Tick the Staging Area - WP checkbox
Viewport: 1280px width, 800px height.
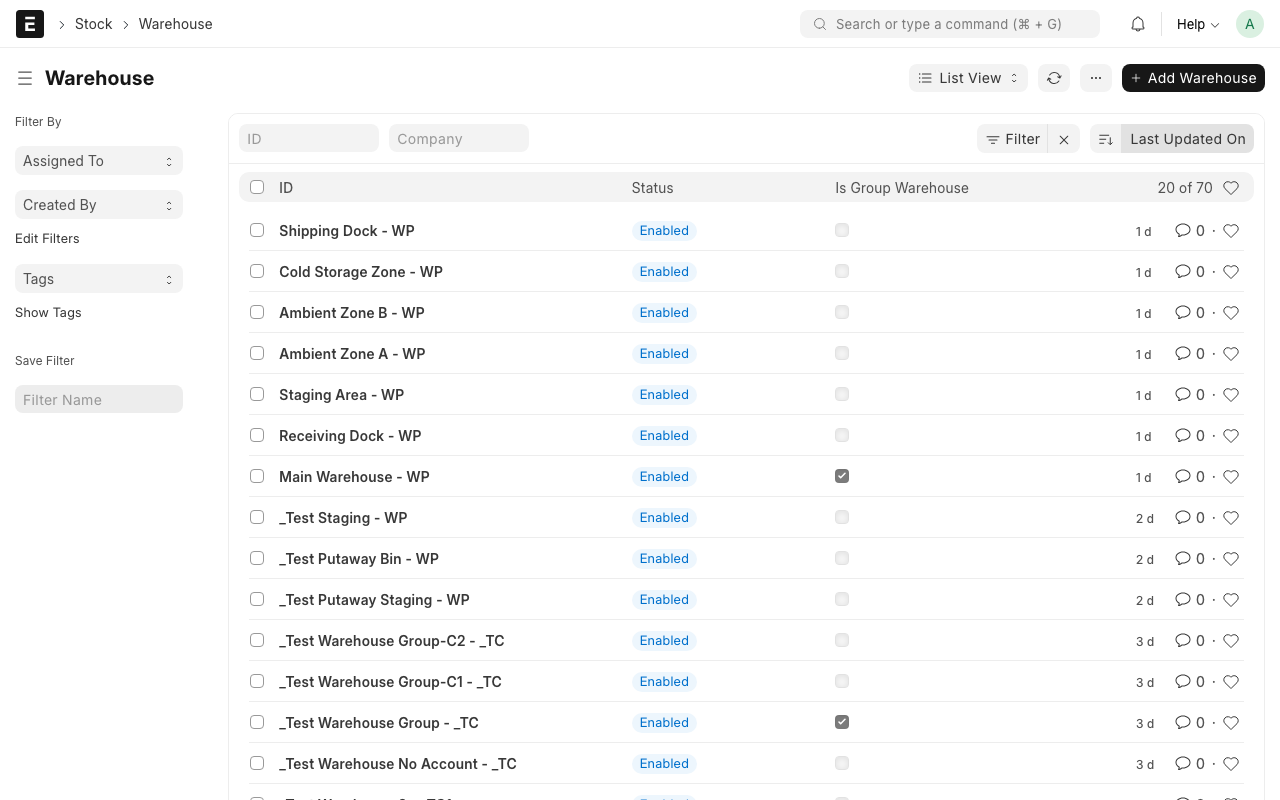257,395
